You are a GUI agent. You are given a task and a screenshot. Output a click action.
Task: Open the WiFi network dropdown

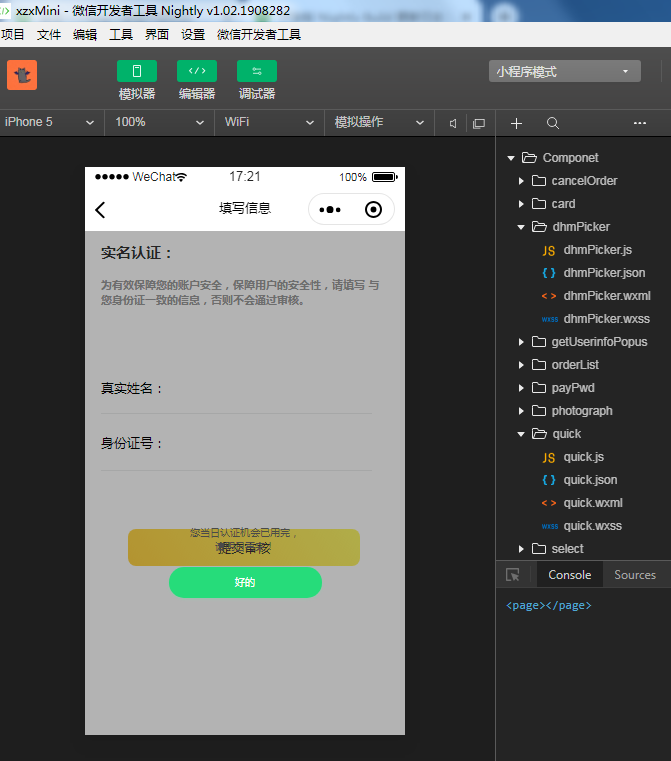pos(269,122)
